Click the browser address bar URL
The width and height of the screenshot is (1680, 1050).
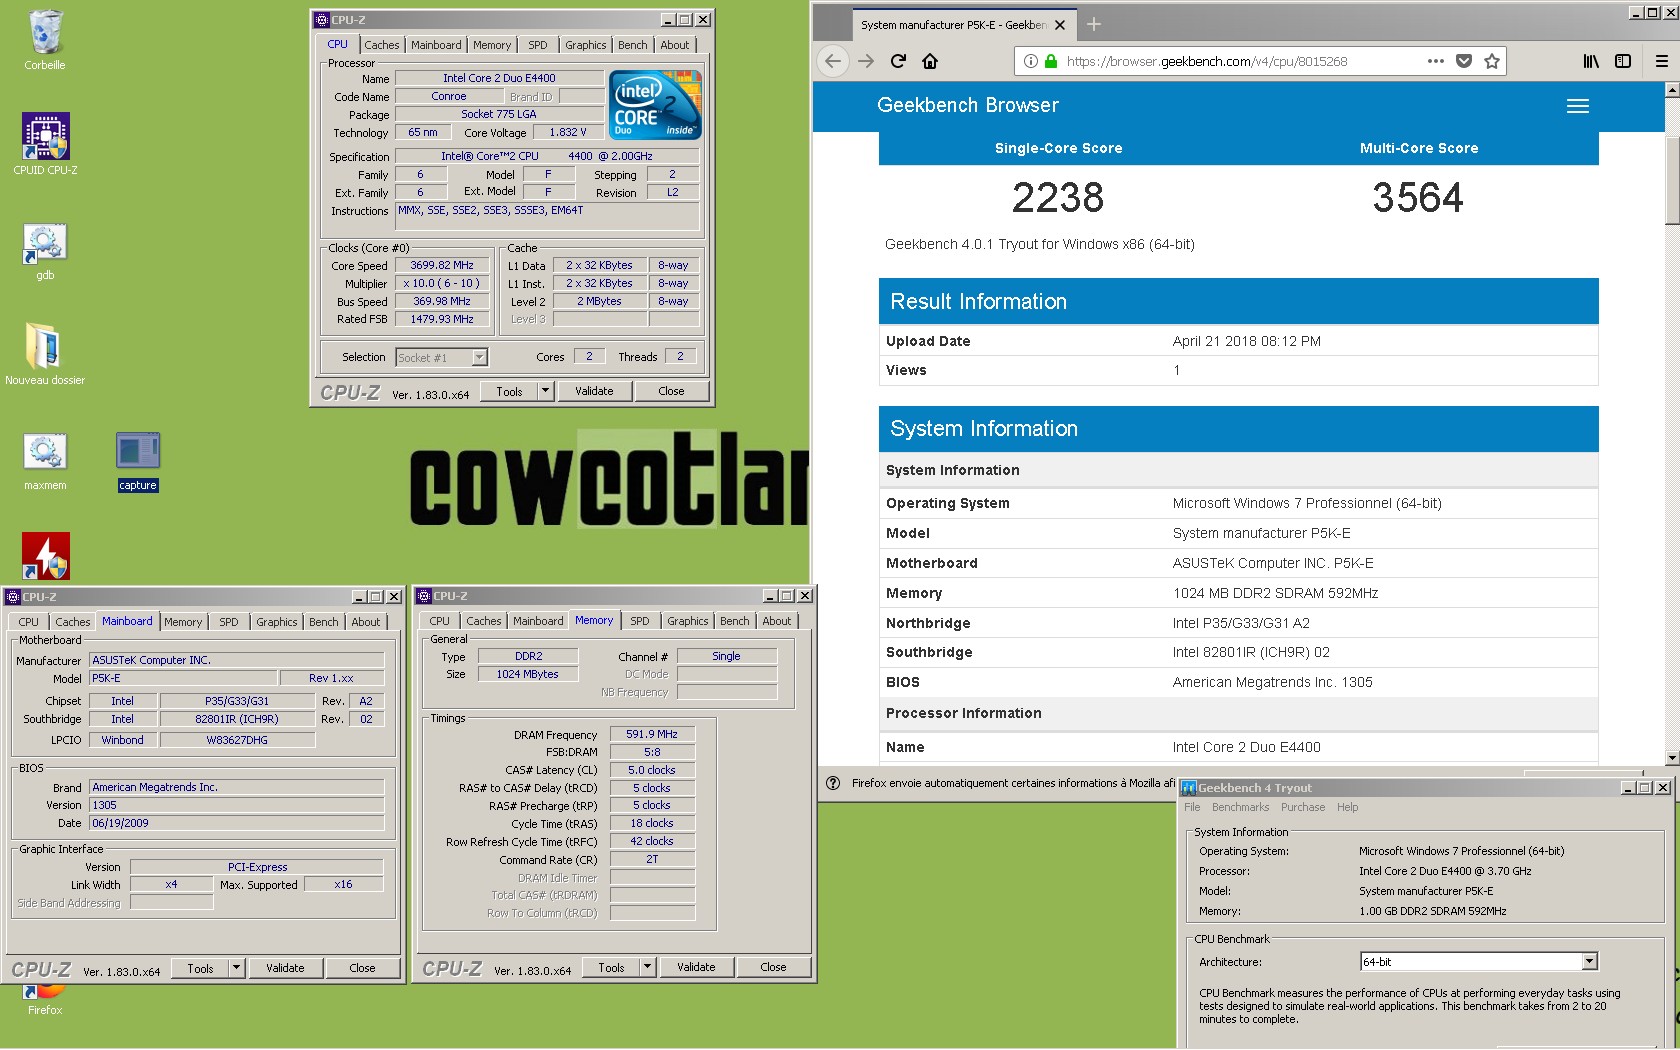1207,61
